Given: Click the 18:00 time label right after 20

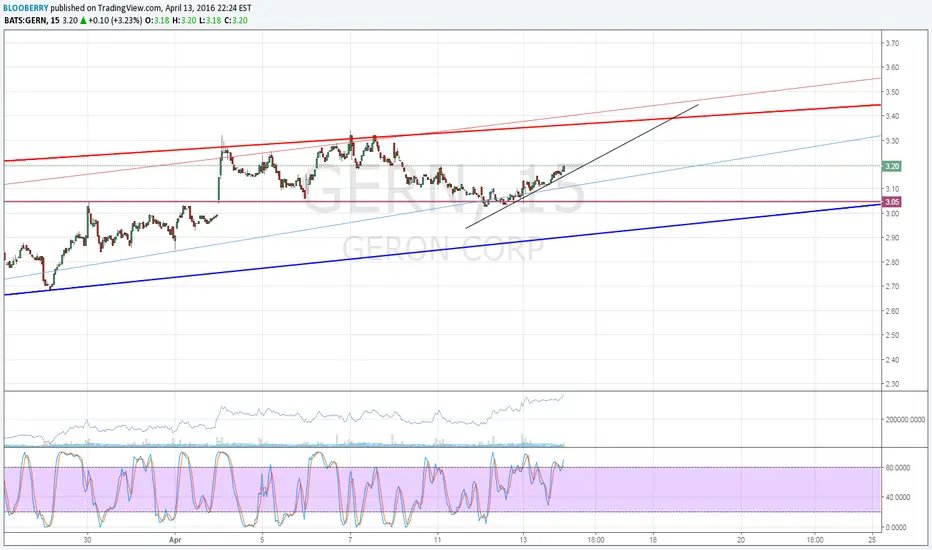Looking at the screenshot, I should (815, 540).
